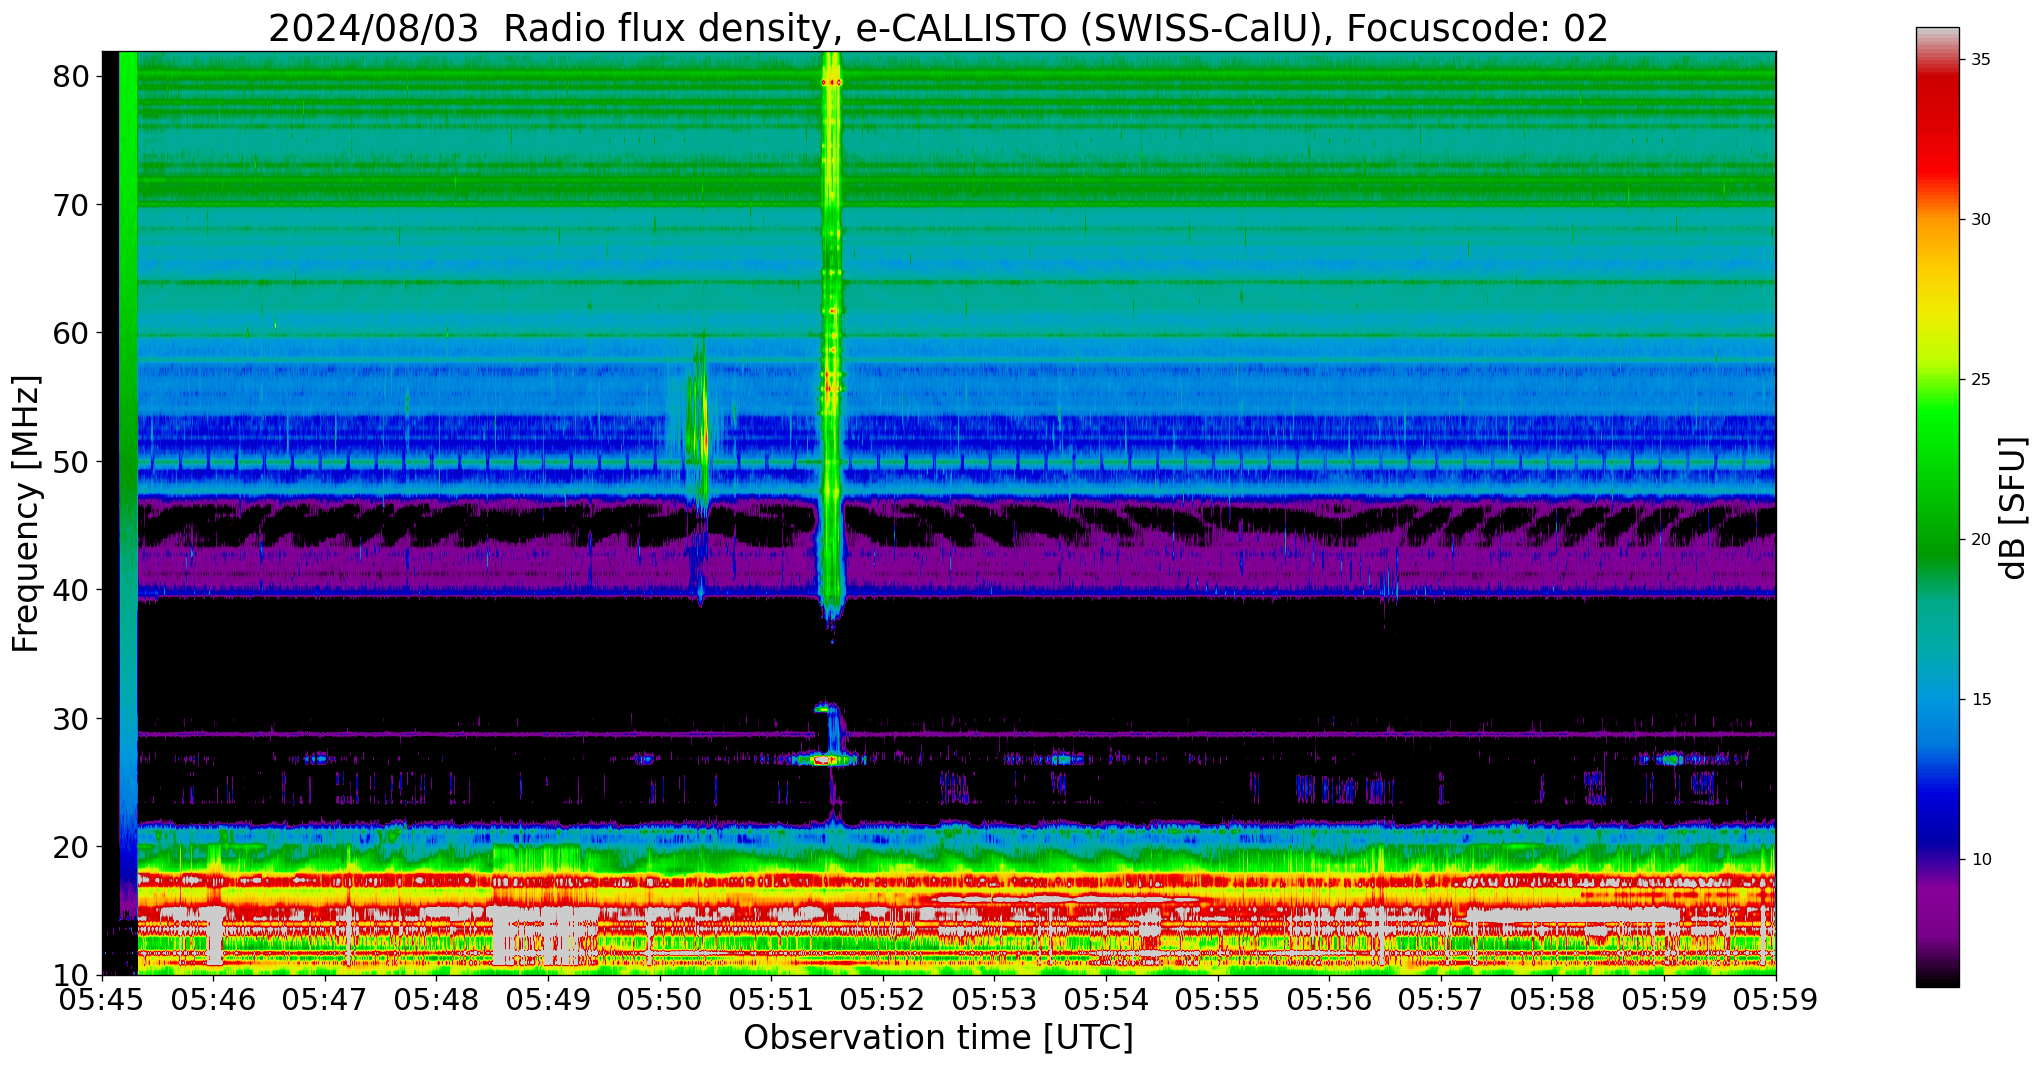Click the 10 MHz frequency tick label
The width and height of the screenshot is (2043, 1067).
(71, 975)
